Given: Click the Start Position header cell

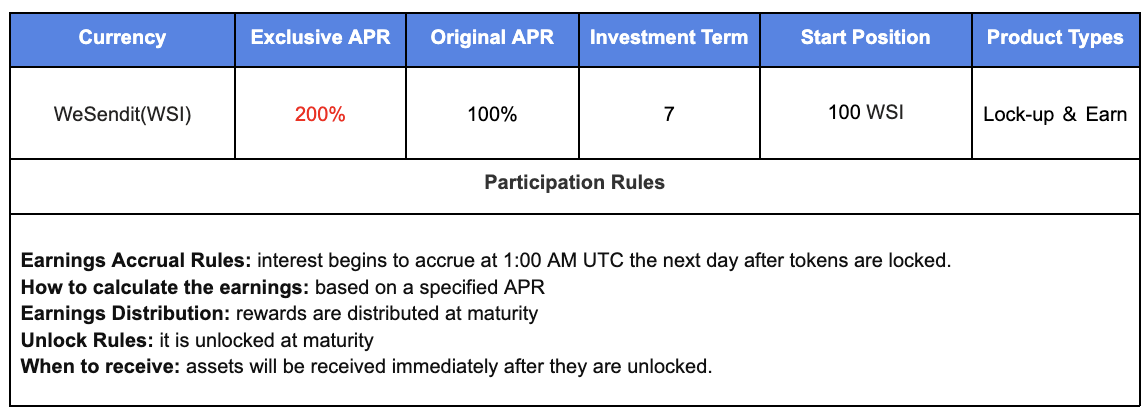Looking at the screenshot, I should point(865,38).
